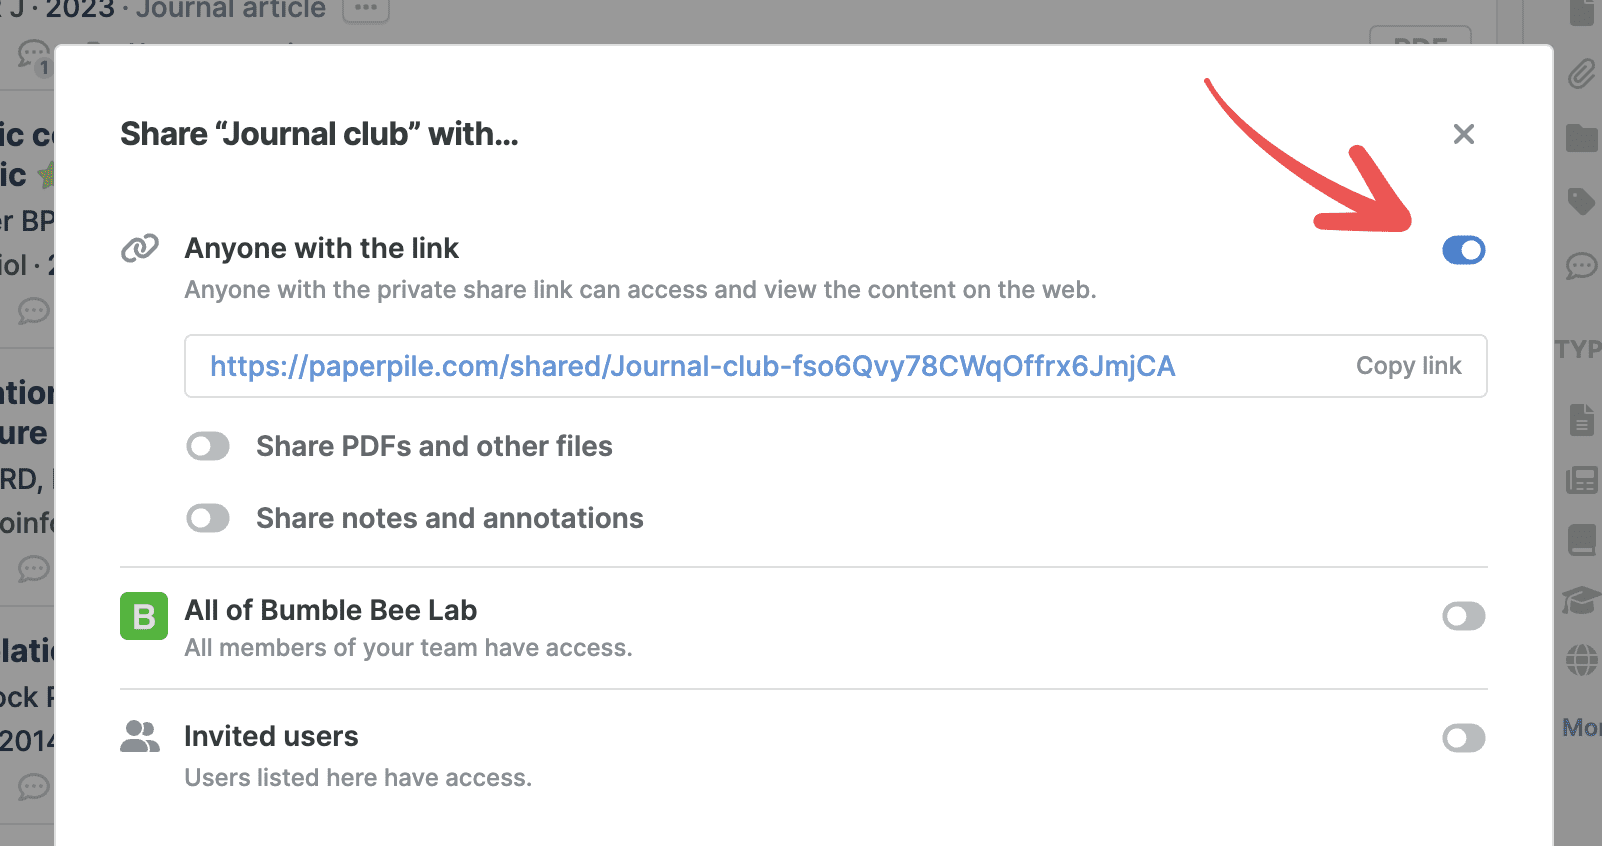
Task: Enable the Invited users toggle
Action: pyautogui.click(x=1463, y=738)
